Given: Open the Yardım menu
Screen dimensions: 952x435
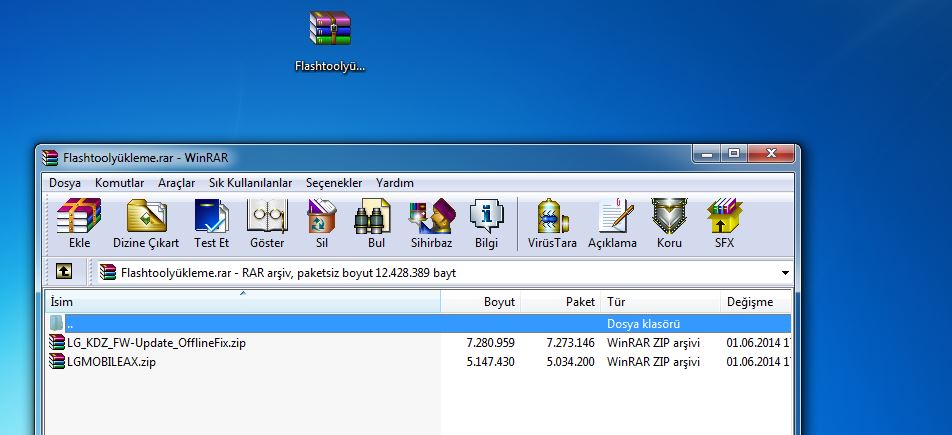Looking at the screenshot, I should 395,183.
